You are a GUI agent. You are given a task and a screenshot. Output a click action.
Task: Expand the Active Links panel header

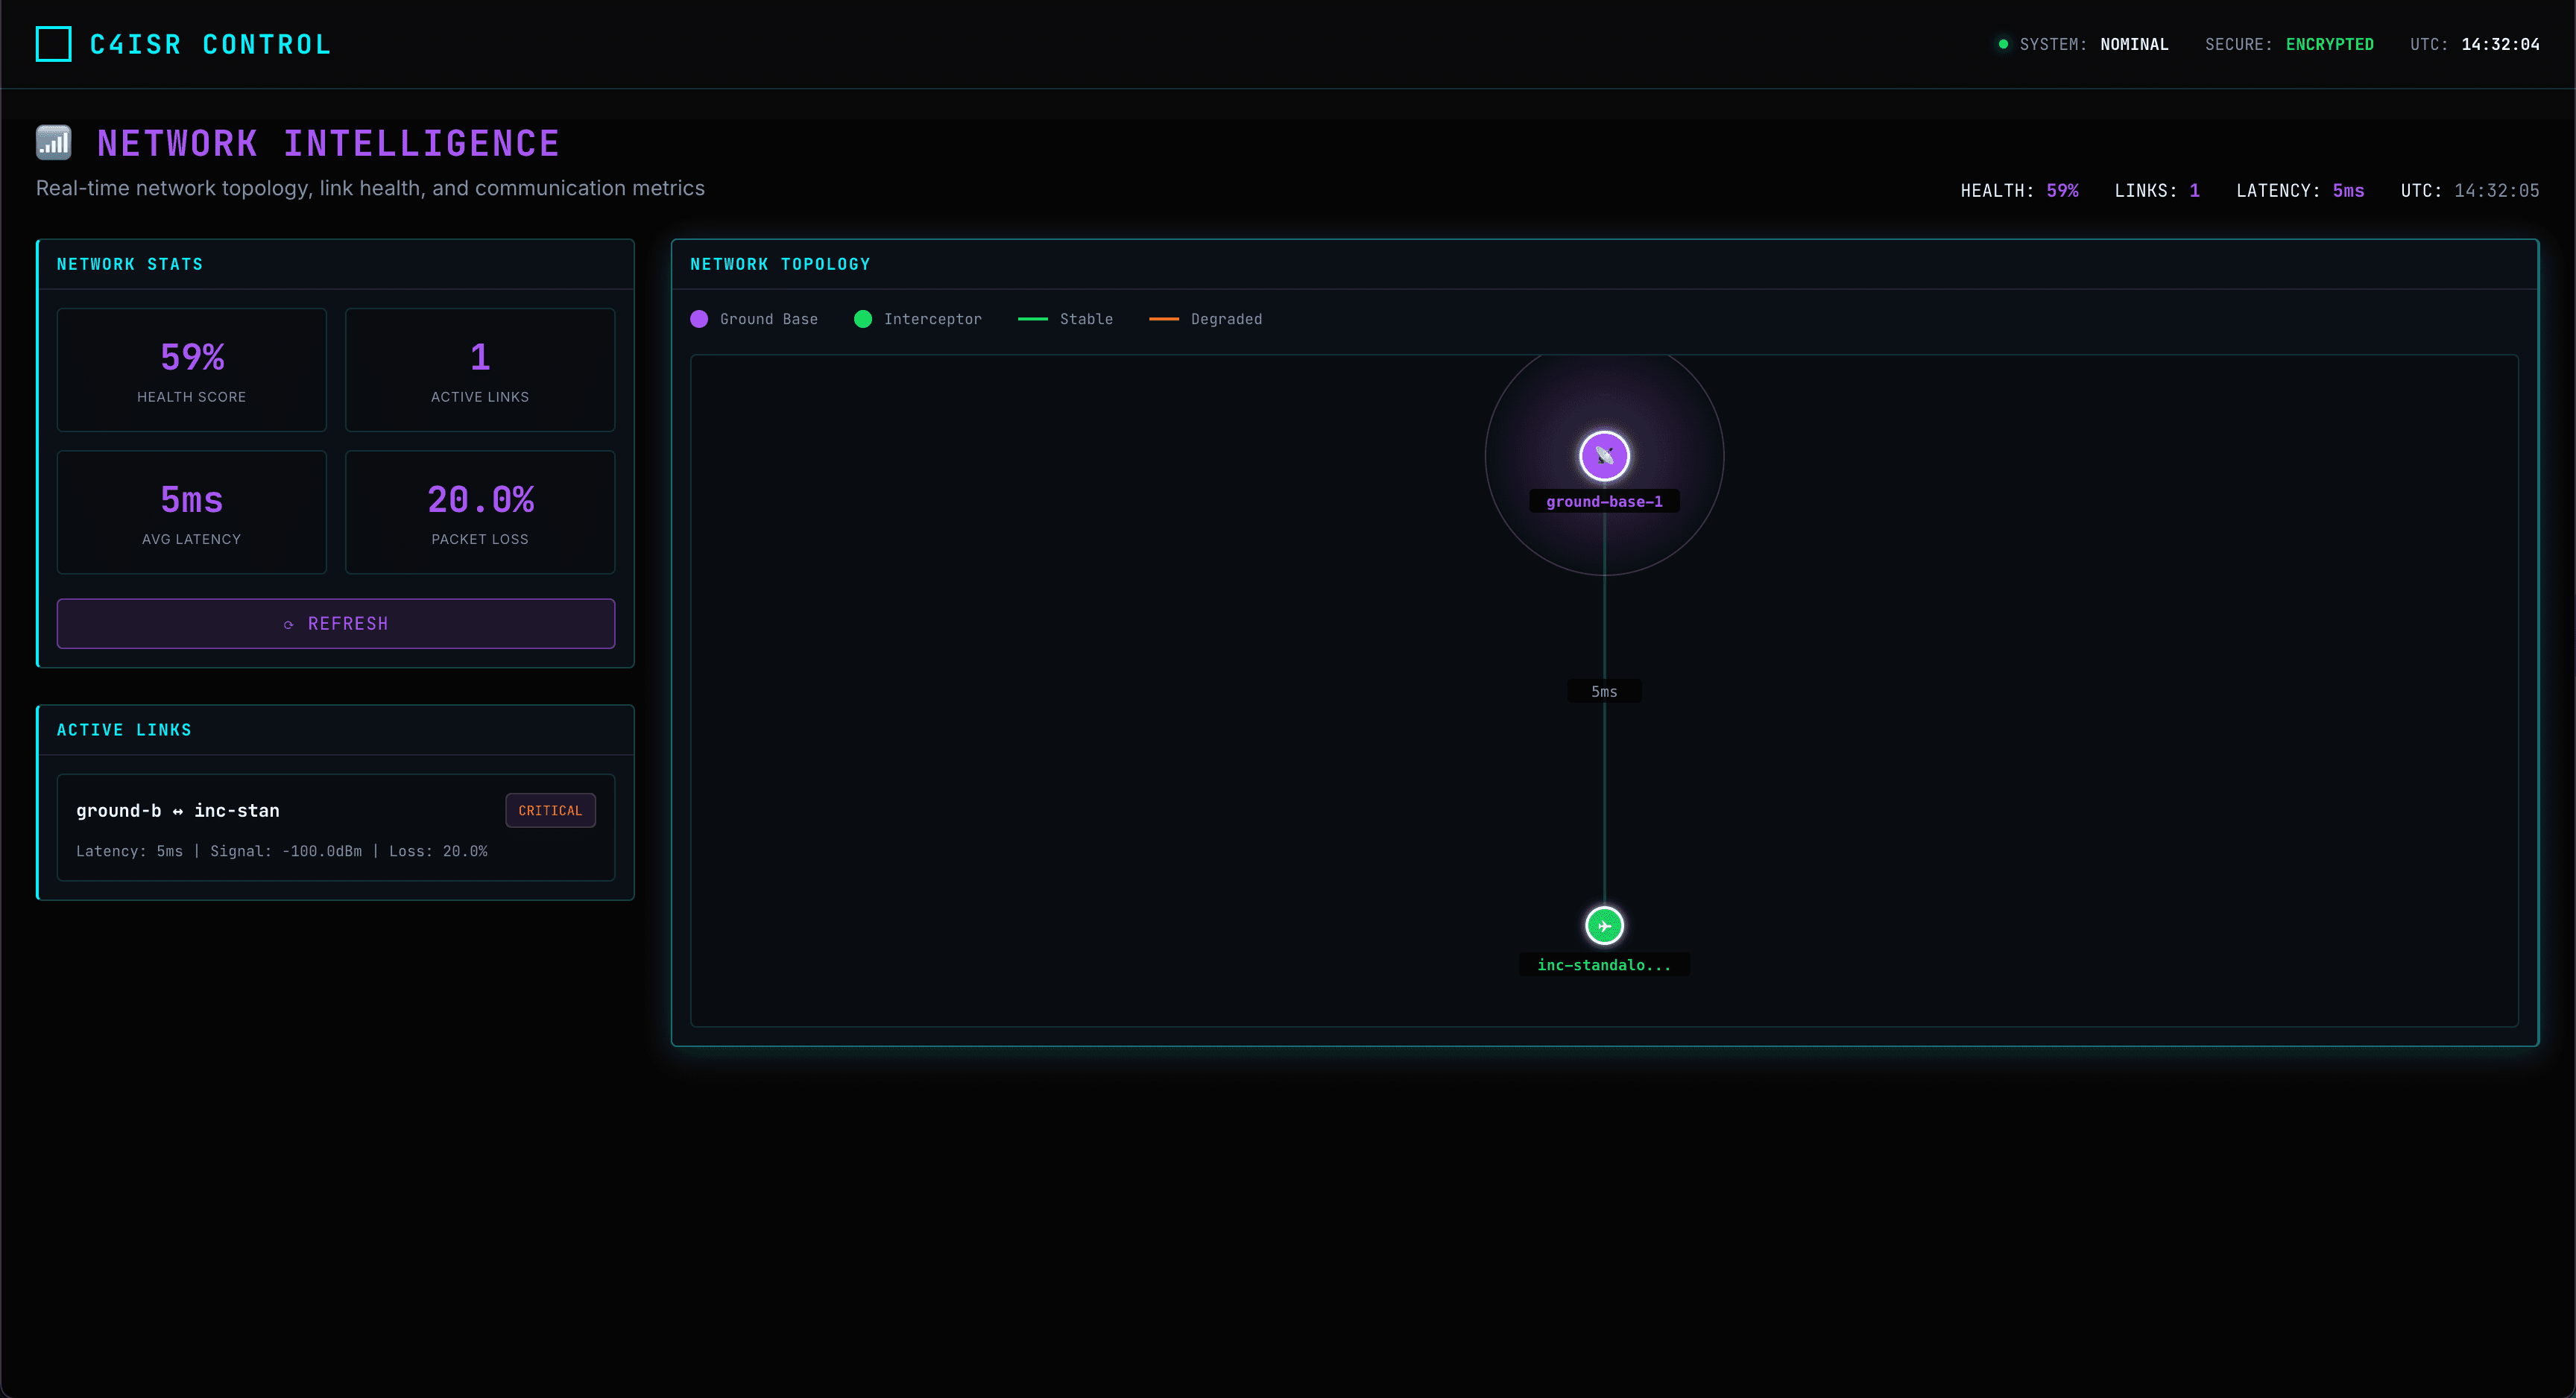coord(336,730)
